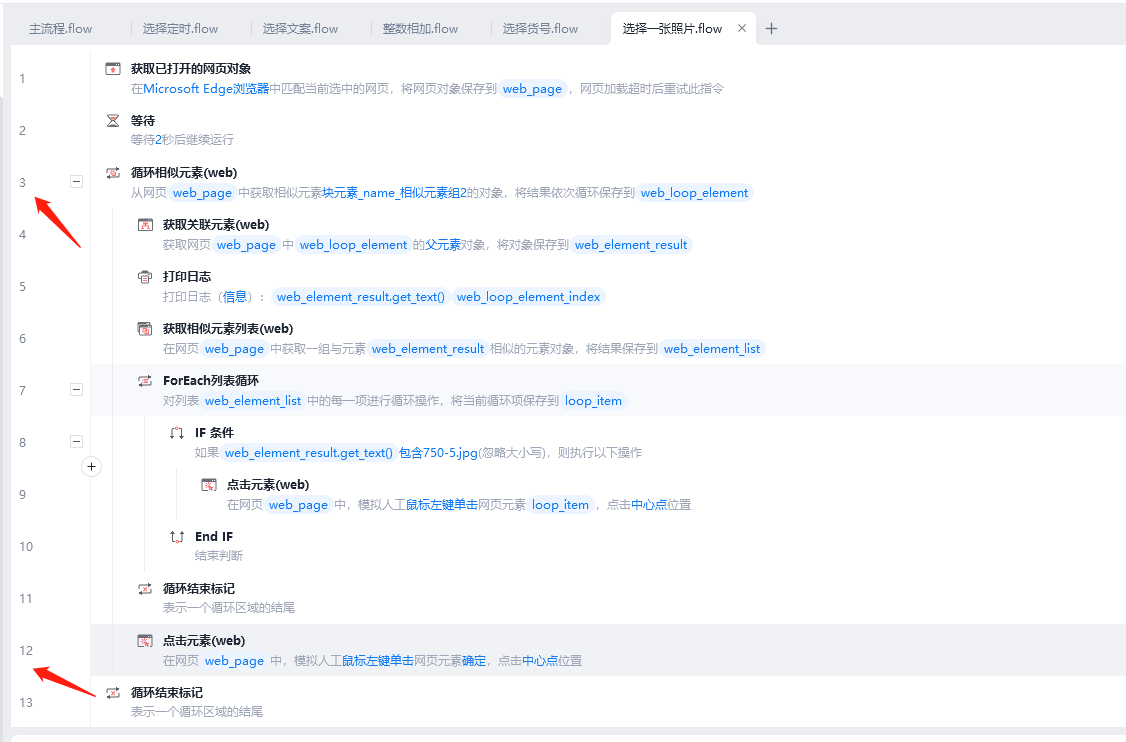Click the circular plus insert-step button
The height and width of the screenshot is (742, 1126).
(91, 466)
